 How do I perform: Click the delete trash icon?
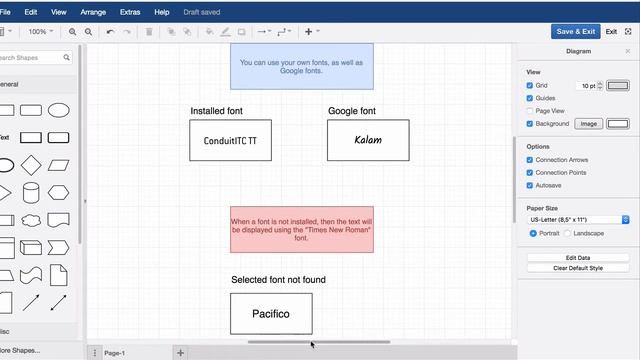tap(149, 31)
